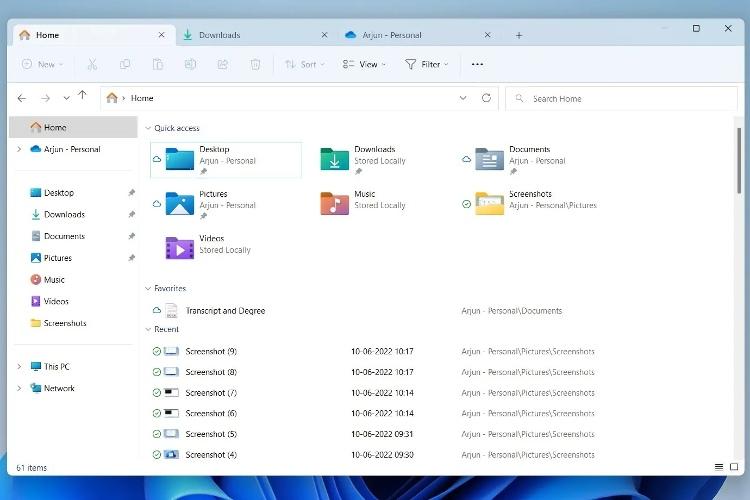Image resolution: width=750 pixels, height=500 pixels.
Task: Go up one level with up arrow
Action: coord(82,96)
